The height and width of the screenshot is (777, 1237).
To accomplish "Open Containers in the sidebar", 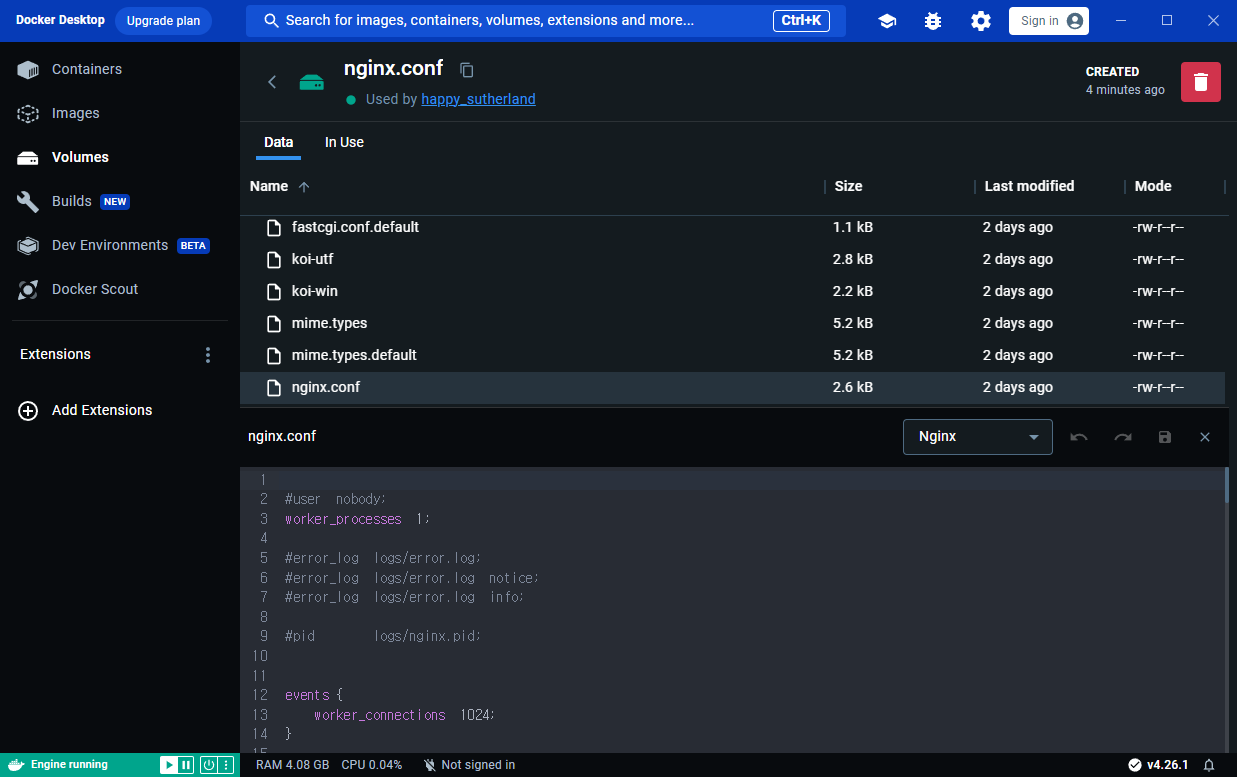I will click(86, 69).
